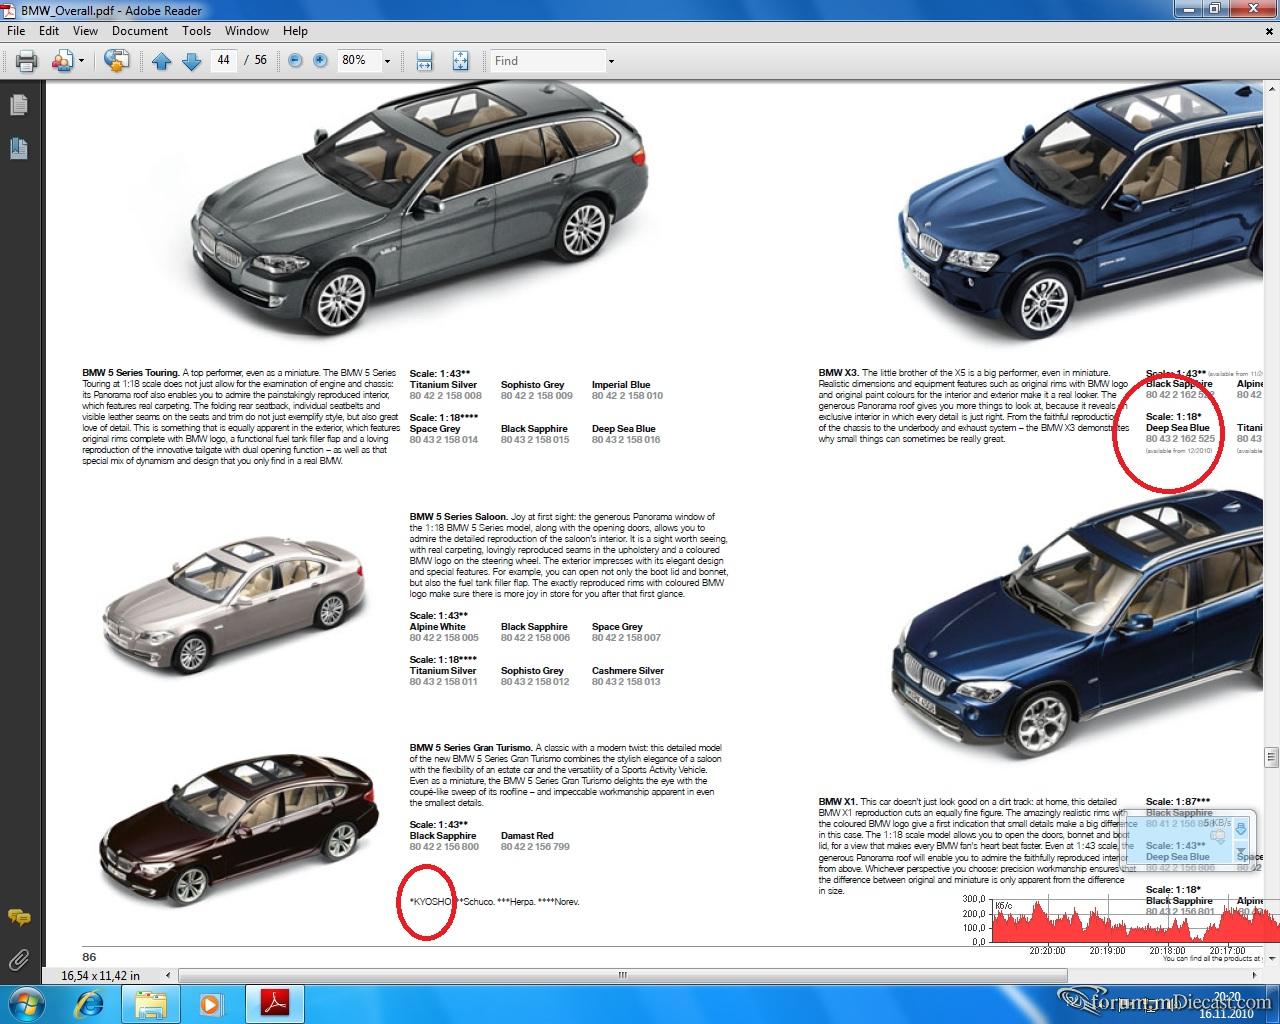
Task: Zoom in with the plus button
Action: tap(320, 60)
